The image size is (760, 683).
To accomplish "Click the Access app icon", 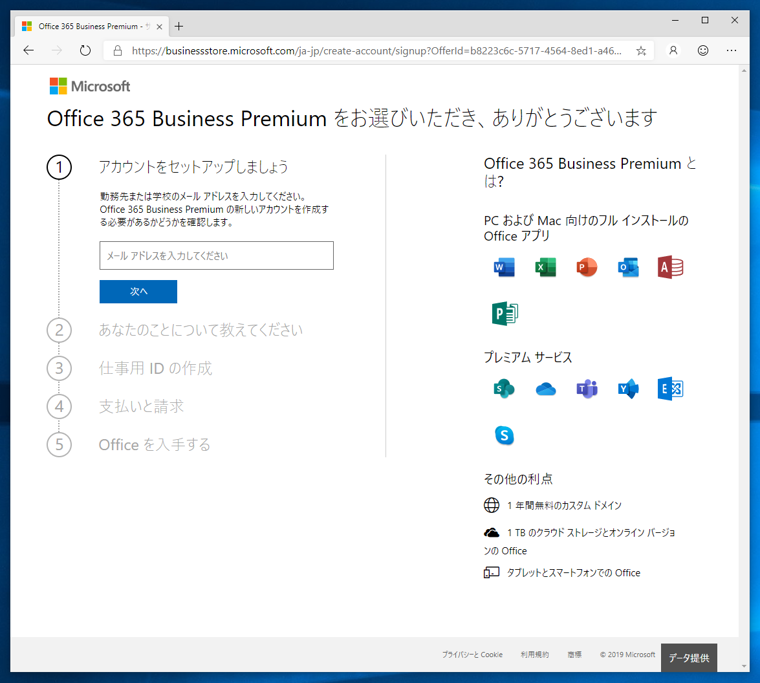I will [x=670, y=268].
